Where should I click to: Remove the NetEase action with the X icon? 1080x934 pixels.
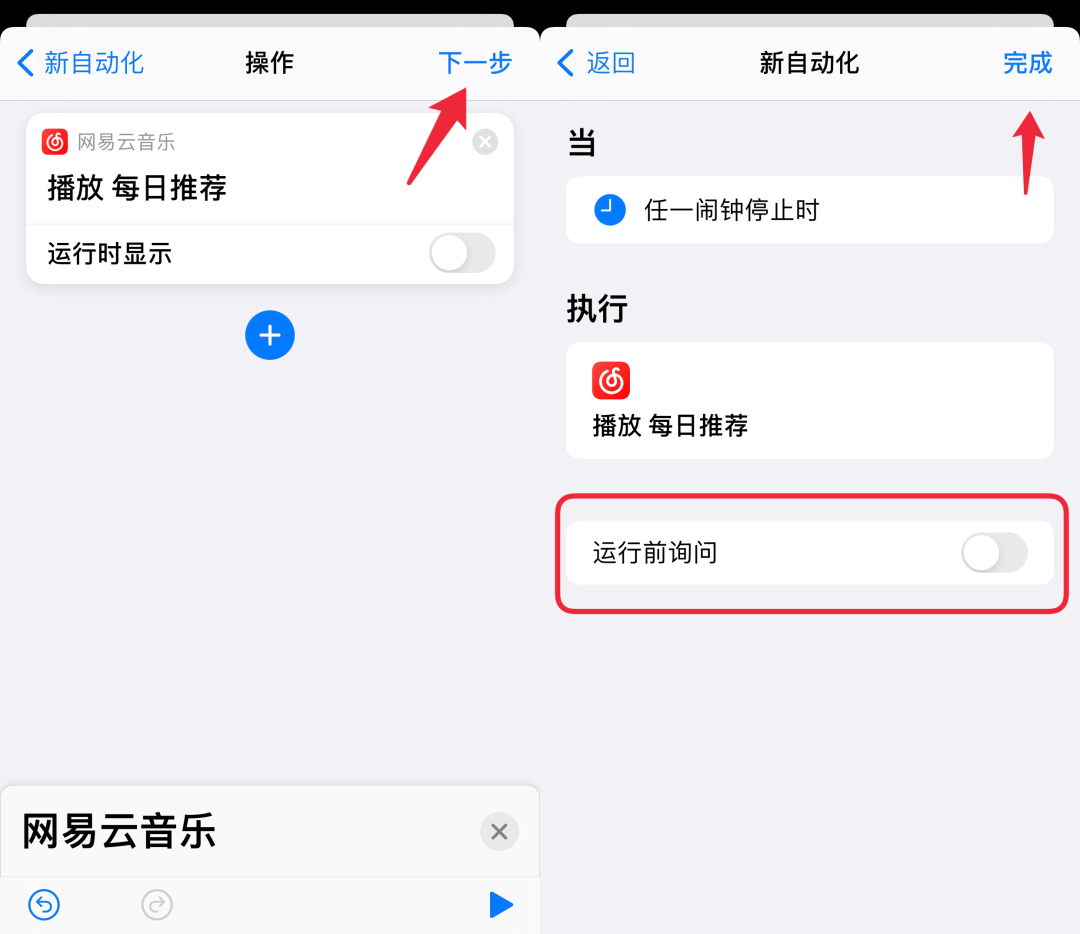485,142
